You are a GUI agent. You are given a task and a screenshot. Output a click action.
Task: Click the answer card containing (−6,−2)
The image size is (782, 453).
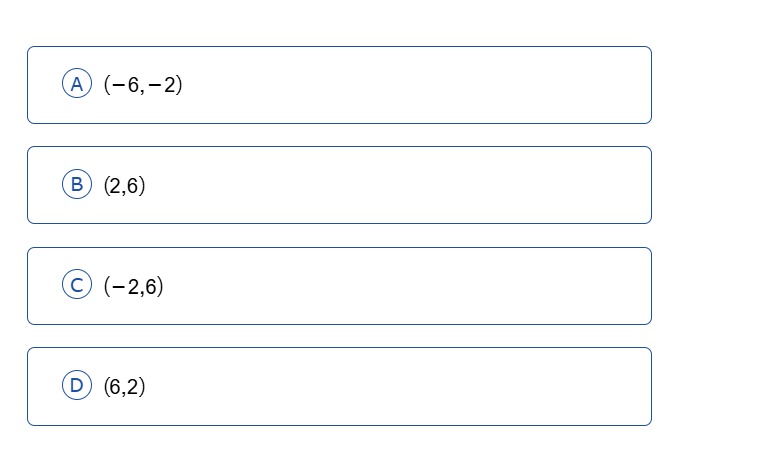[x=339, y=85]
